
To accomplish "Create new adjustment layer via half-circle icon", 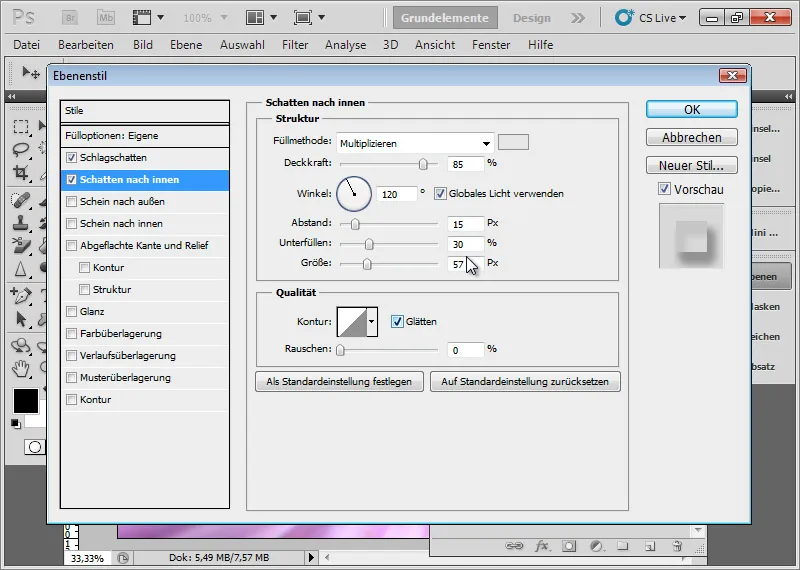I will (596, 546).
